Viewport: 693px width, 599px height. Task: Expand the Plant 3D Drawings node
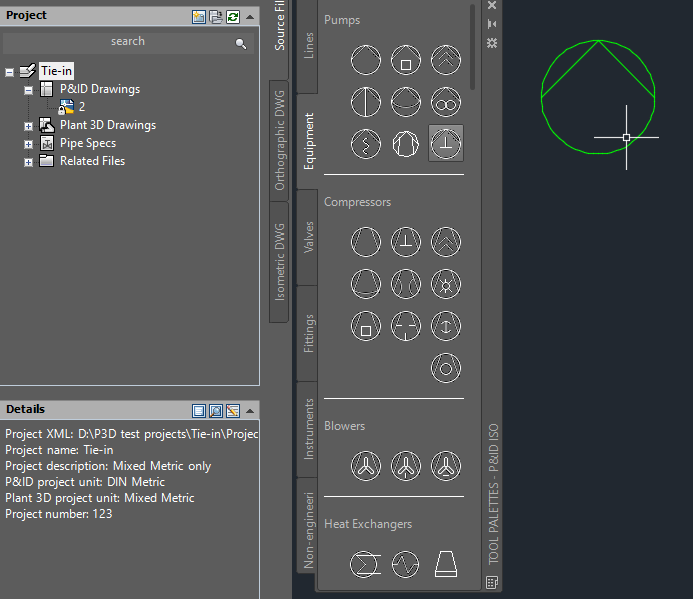[x=28, y=126]
